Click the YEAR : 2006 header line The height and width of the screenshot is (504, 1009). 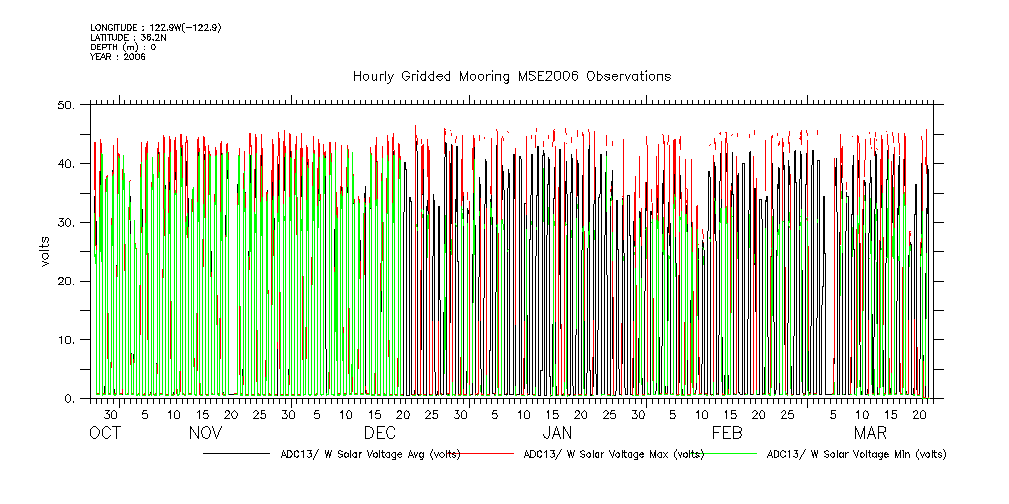[x=118, y=57]
